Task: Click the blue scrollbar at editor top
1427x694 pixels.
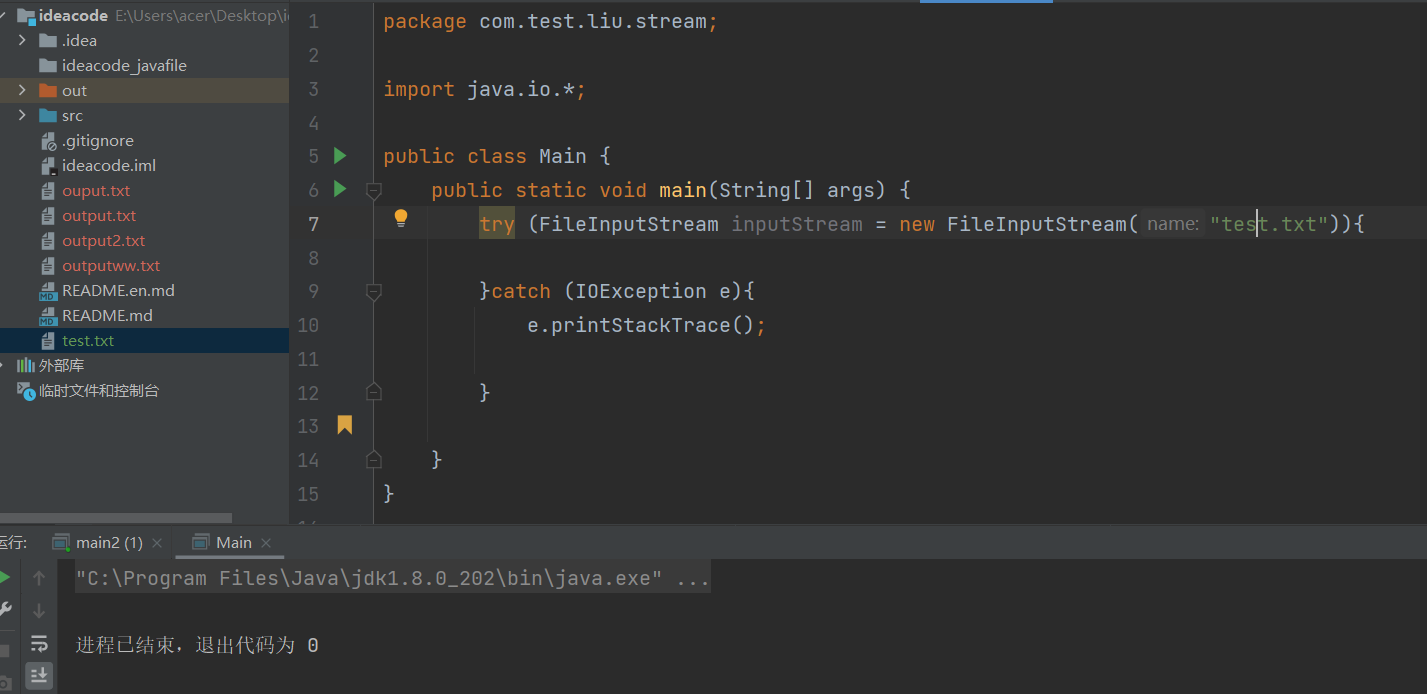Action: (x=985, y=4)
